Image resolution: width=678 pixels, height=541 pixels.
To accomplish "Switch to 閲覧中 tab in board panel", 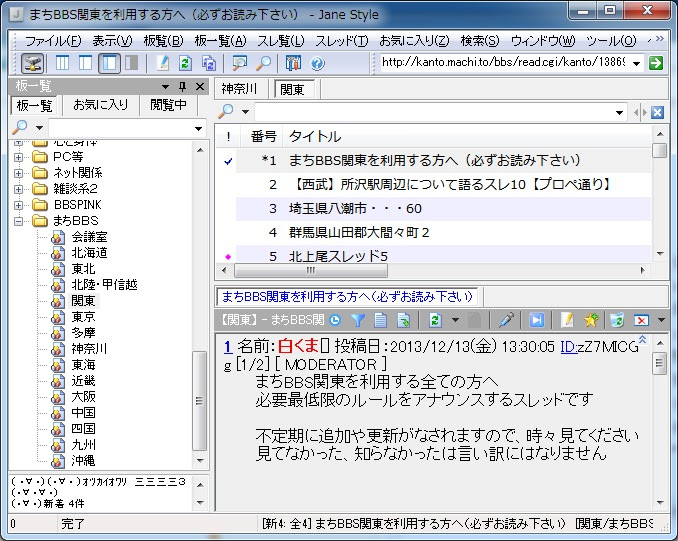I will click(x=168, y=105).
